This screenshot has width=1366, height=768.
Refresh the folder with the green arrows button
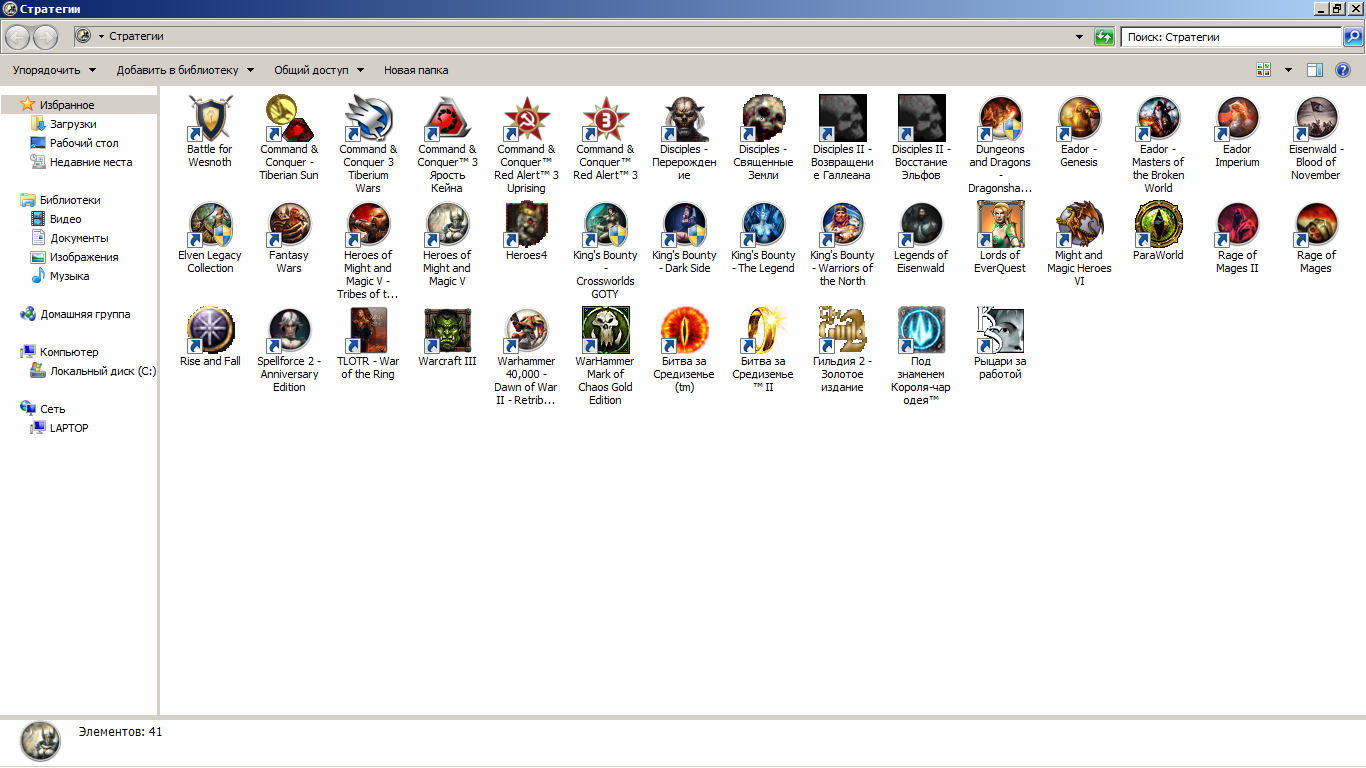[x=1104, y=37]
